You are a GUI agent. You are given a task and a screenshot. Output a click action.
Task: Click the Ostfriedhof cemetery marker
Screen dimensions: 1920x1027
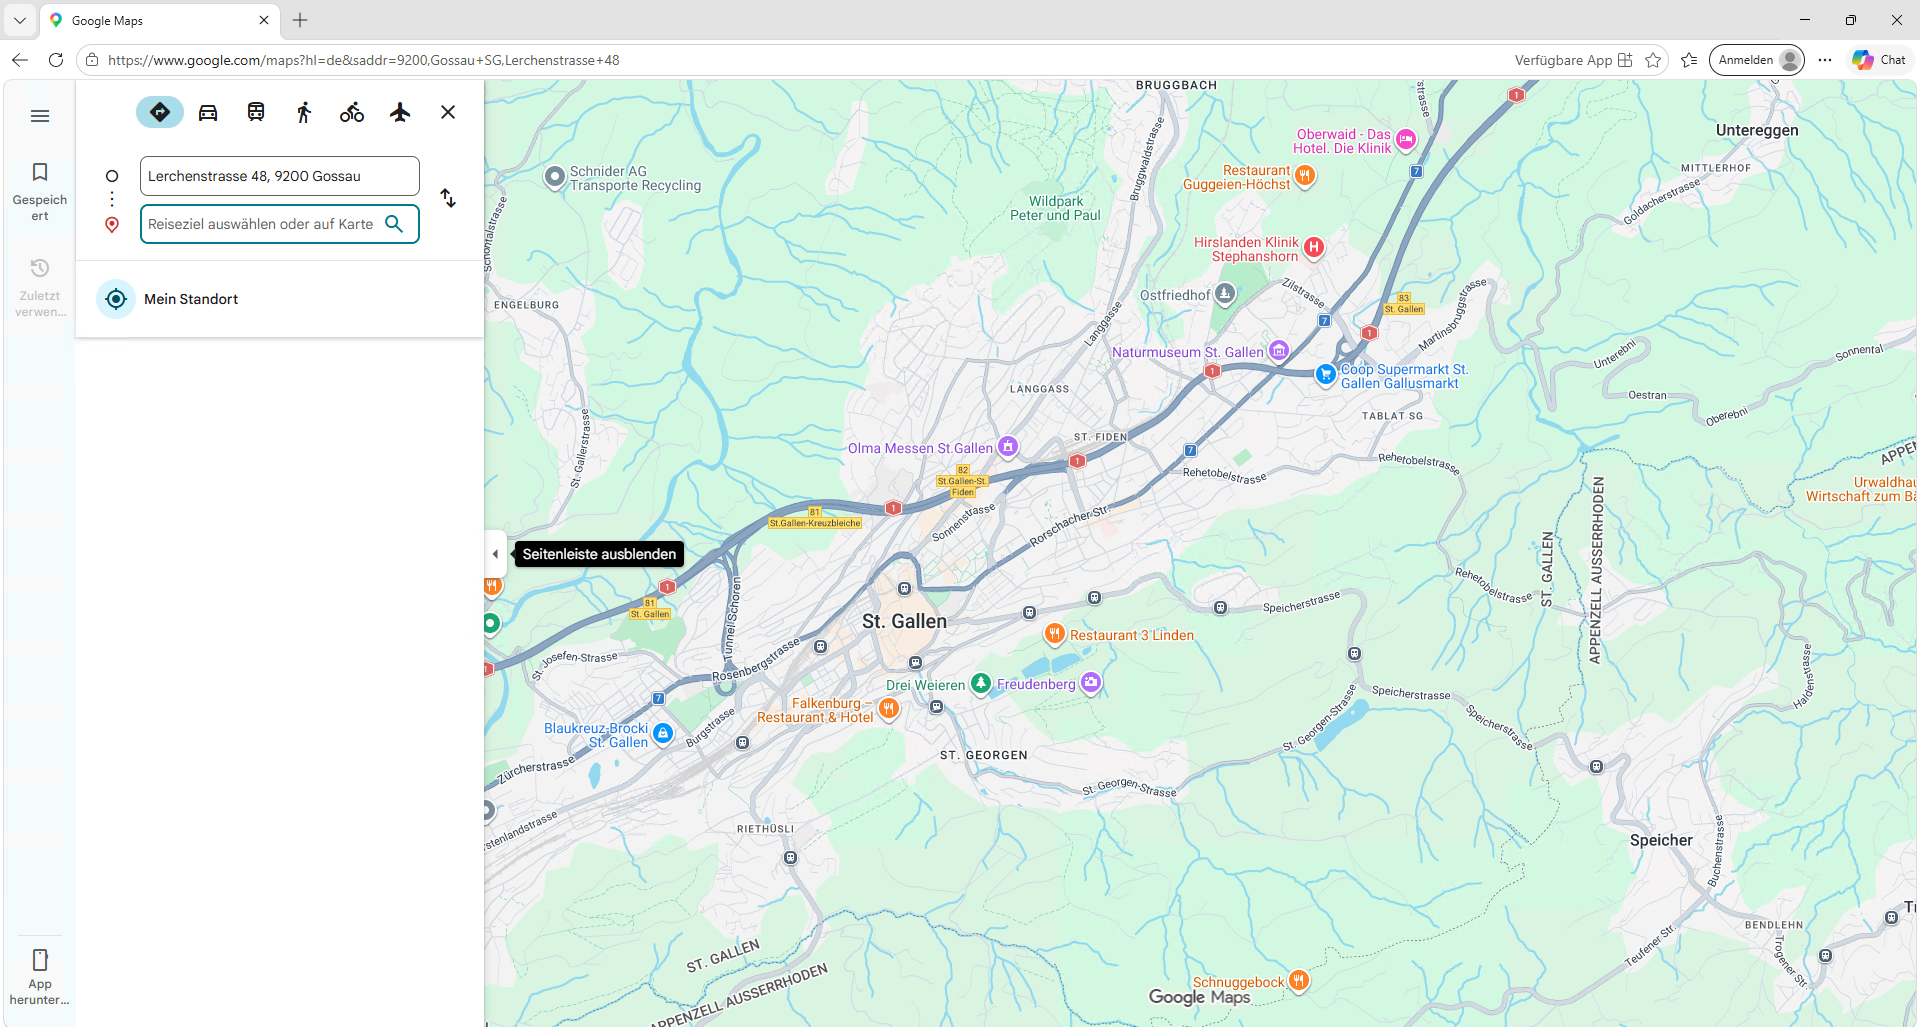tap(1225, 294)
